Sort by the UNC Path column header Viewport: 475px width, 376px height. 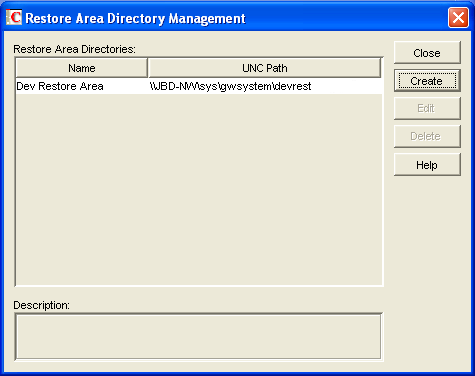[265, 68]
